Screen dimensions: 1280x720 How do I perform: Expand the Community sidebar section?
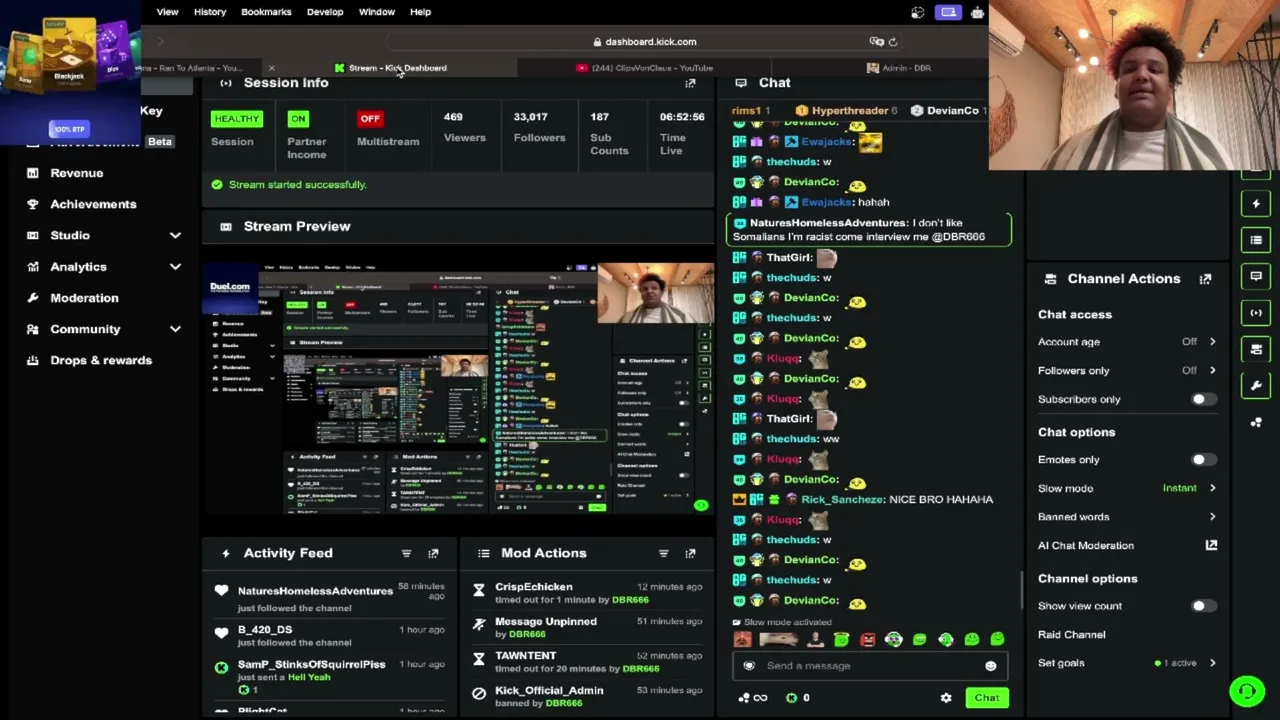coord(175,329)
